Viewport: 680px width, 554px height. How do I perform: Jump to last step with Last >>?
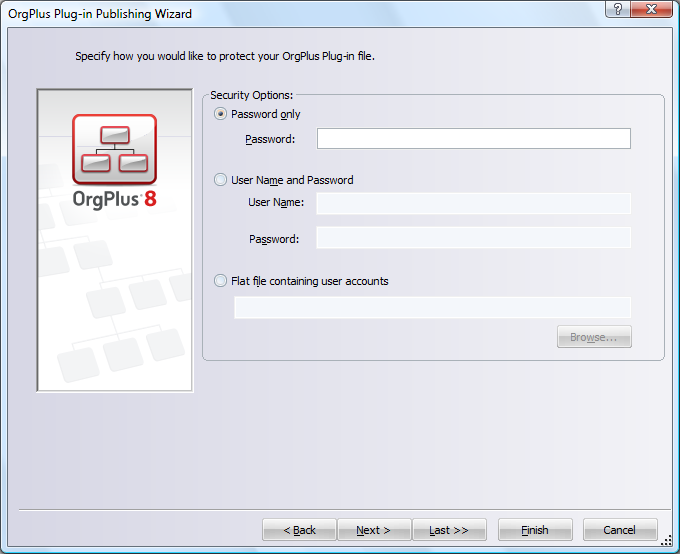[449, 530]
